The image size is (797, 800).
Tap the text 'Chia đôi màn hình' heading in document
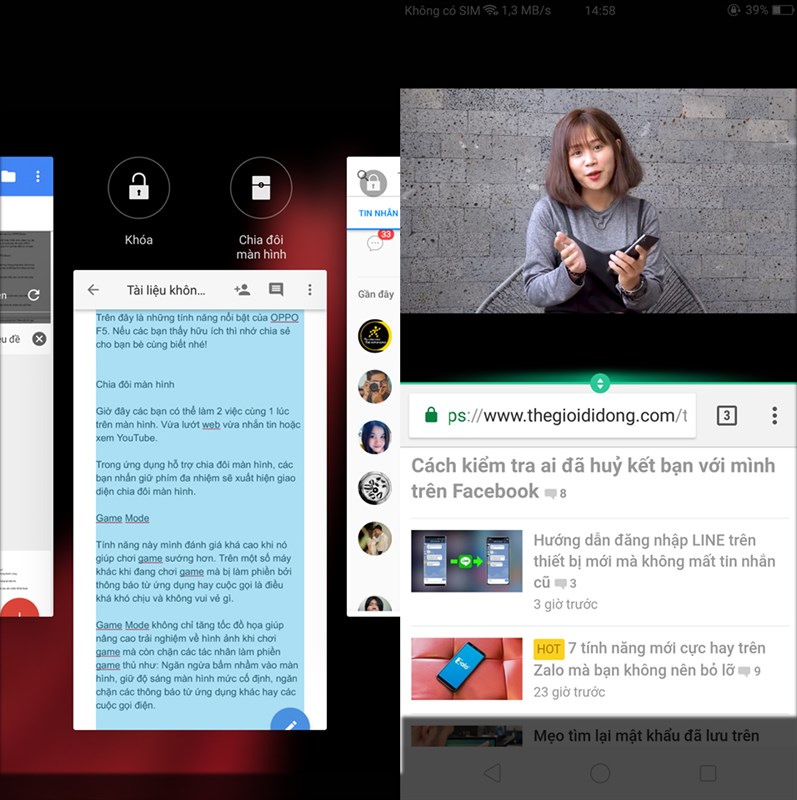tap(135, 384)
